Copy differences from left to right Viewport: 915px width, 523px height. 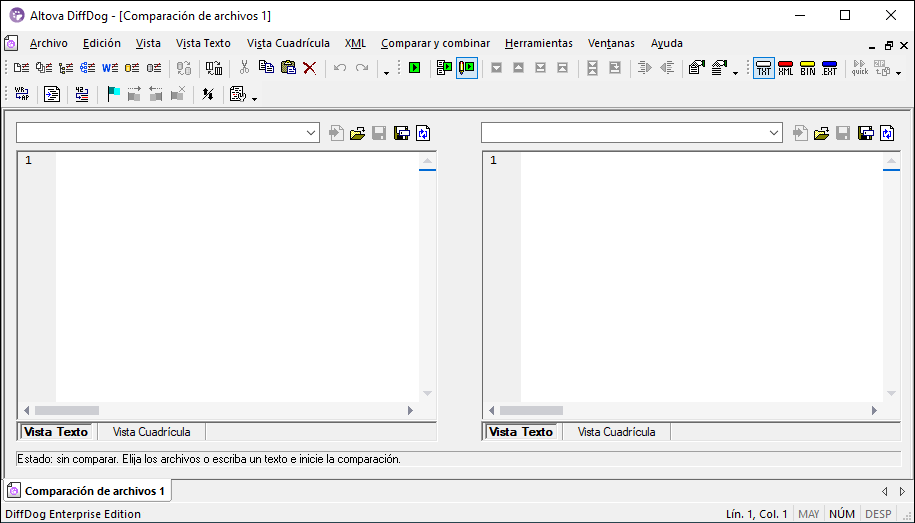(x=644, y=68)
